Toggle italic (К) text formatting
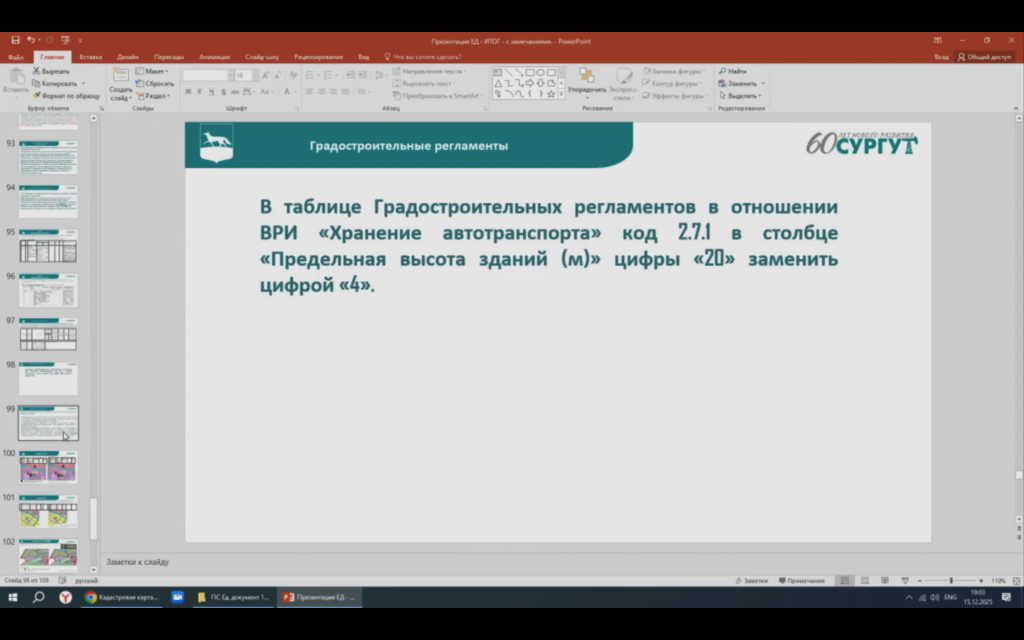The image size is (1024, 640). click(x=199, y=92)
